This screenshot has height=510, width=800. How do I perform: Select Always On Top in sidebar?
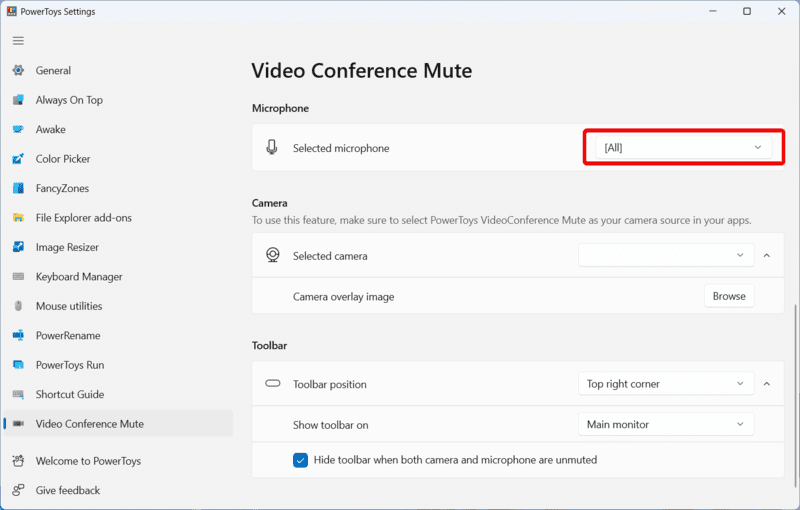coord(118,100)
